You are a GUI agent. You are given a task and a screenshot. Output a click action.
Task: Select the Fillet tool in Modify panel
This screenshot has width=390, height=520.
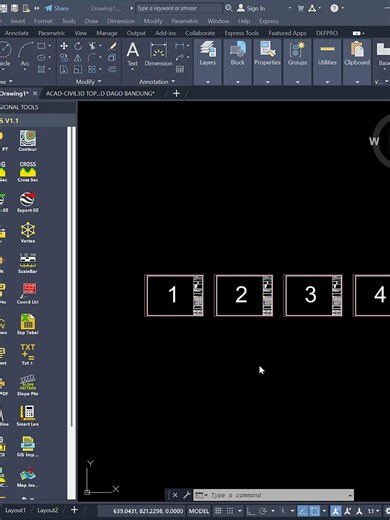(92, 58)
